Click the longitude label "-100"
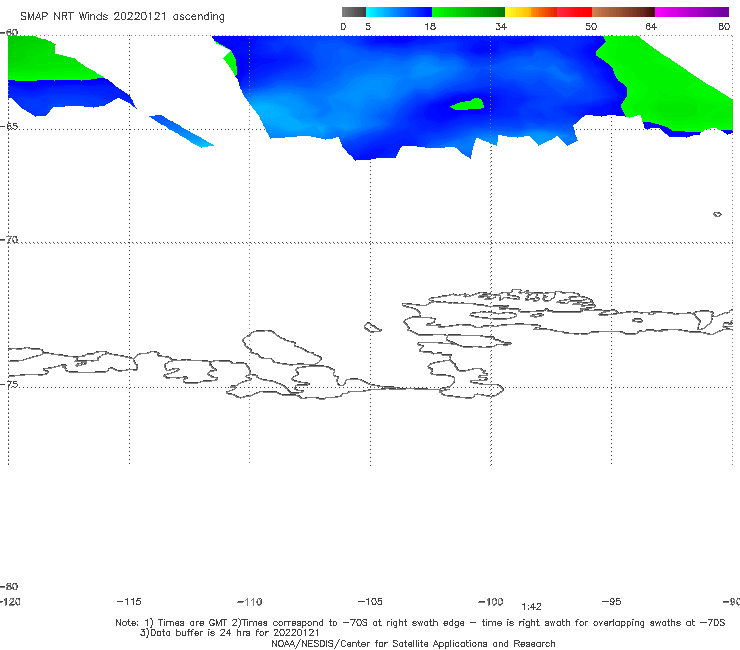Image resolution: width=740 pixels, height=650 pixels. (491, 602)
